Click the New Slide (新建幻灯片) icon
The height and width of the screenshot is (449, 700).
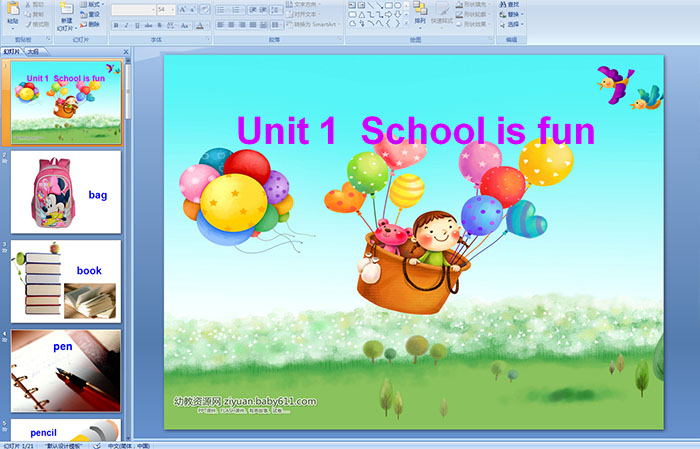pyautogui.click(x=67, y=8)
